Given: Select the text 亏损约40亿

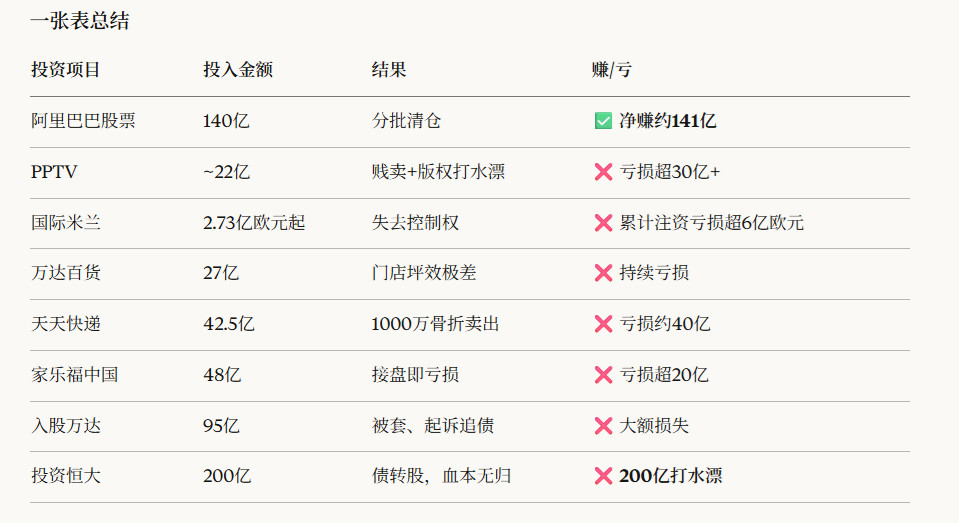Looking at the screenshot, I should coord(665,324).
